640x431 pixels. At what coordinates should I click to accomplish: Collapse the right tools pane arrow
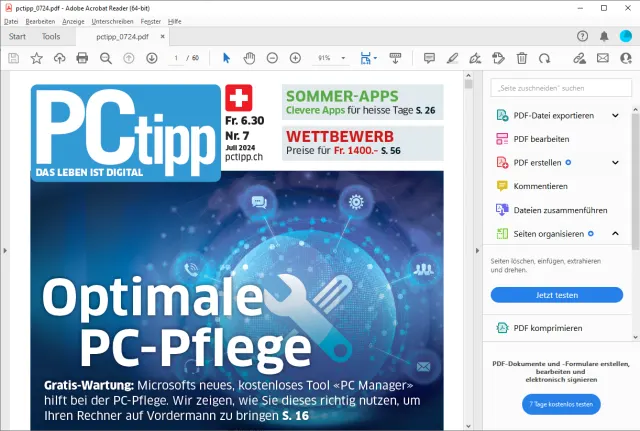pyautogui.click(x=477, y=251)
